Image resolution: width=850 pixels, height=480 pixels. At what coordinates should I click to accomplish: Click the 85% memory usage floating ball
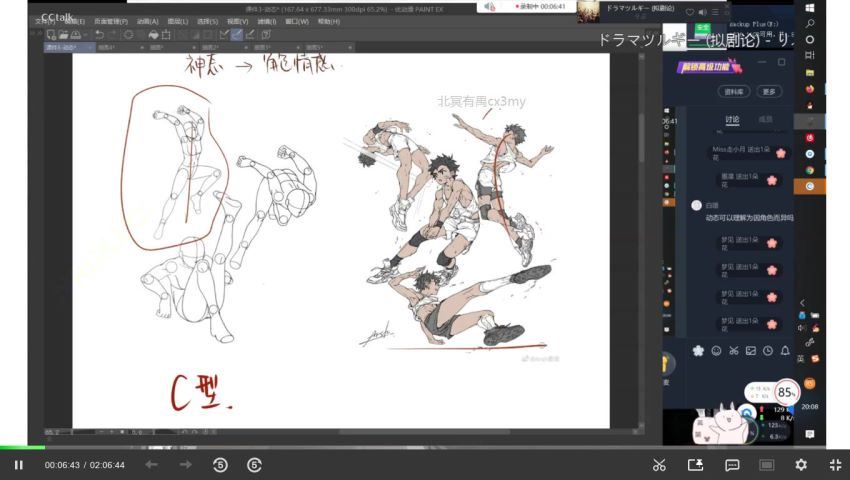tap(786, 392)
